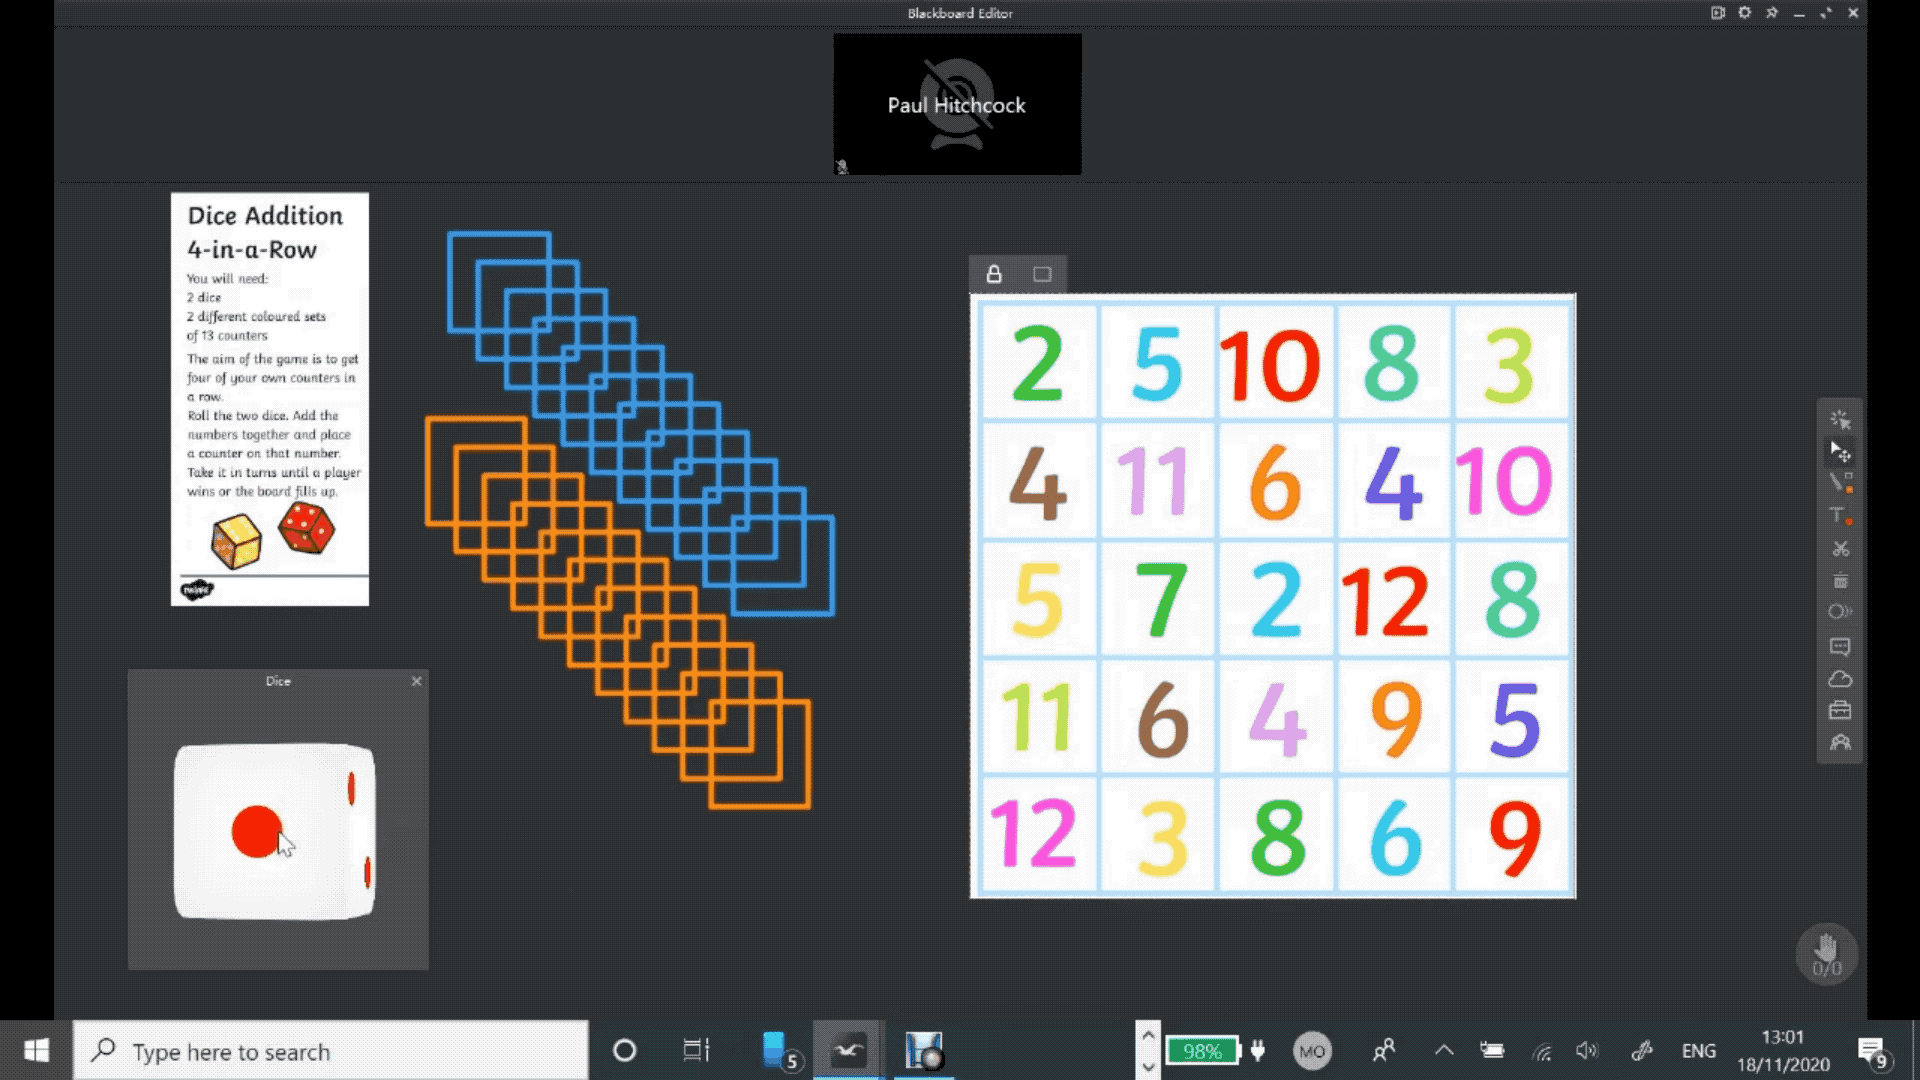This screenshot has height=1080, width=1920.
Task: Click the scissors cut tool
Action: [1840, 549]
